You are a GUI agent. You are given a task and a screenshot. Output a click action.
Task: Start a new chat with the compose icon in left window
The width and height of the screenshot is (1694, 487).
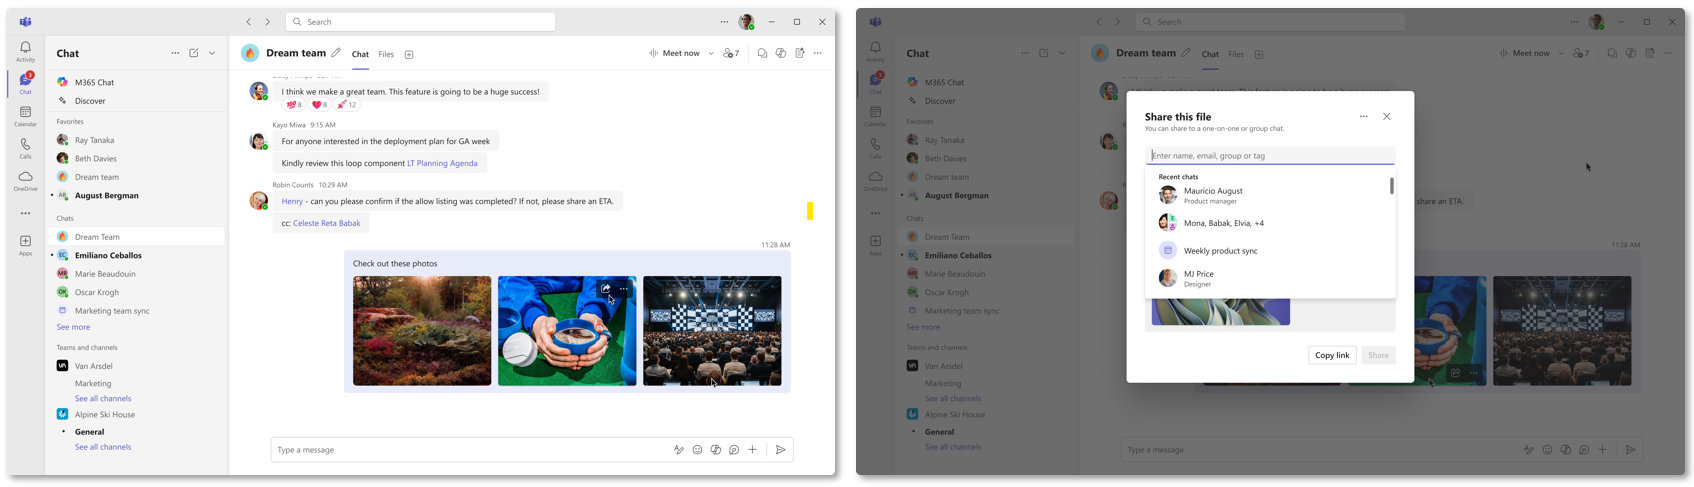(x=194, y=53)
